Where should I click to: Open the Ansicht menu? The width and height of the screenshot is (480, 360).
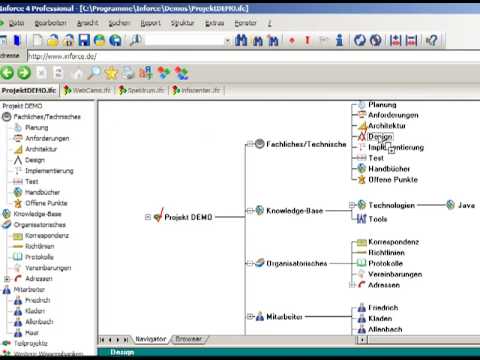click(87, 23)
